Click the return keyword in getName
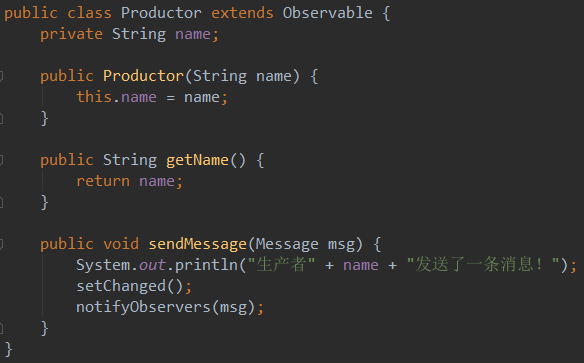This screenshot has height=363, width=584. click(103, 181)
